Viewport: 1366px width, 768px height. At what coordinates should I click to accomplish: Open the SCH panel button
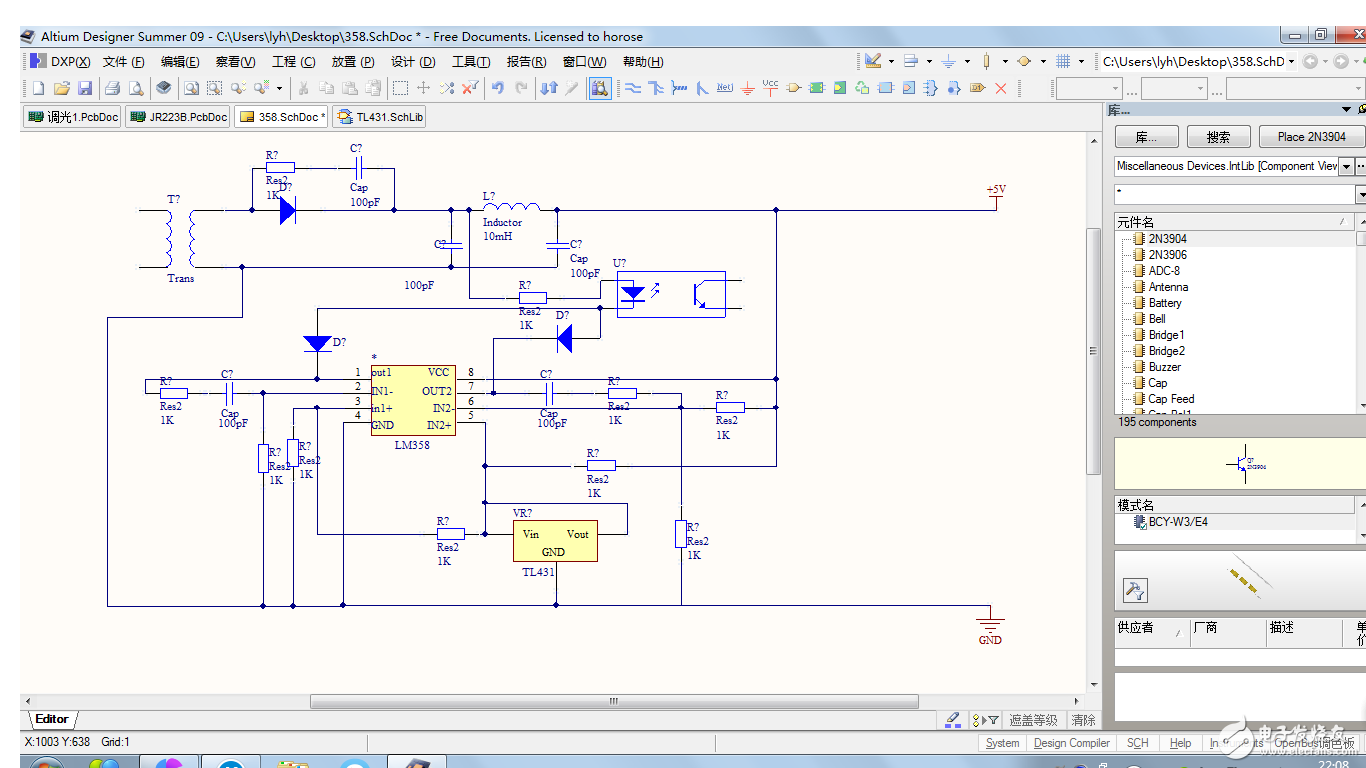point(1138,743)
